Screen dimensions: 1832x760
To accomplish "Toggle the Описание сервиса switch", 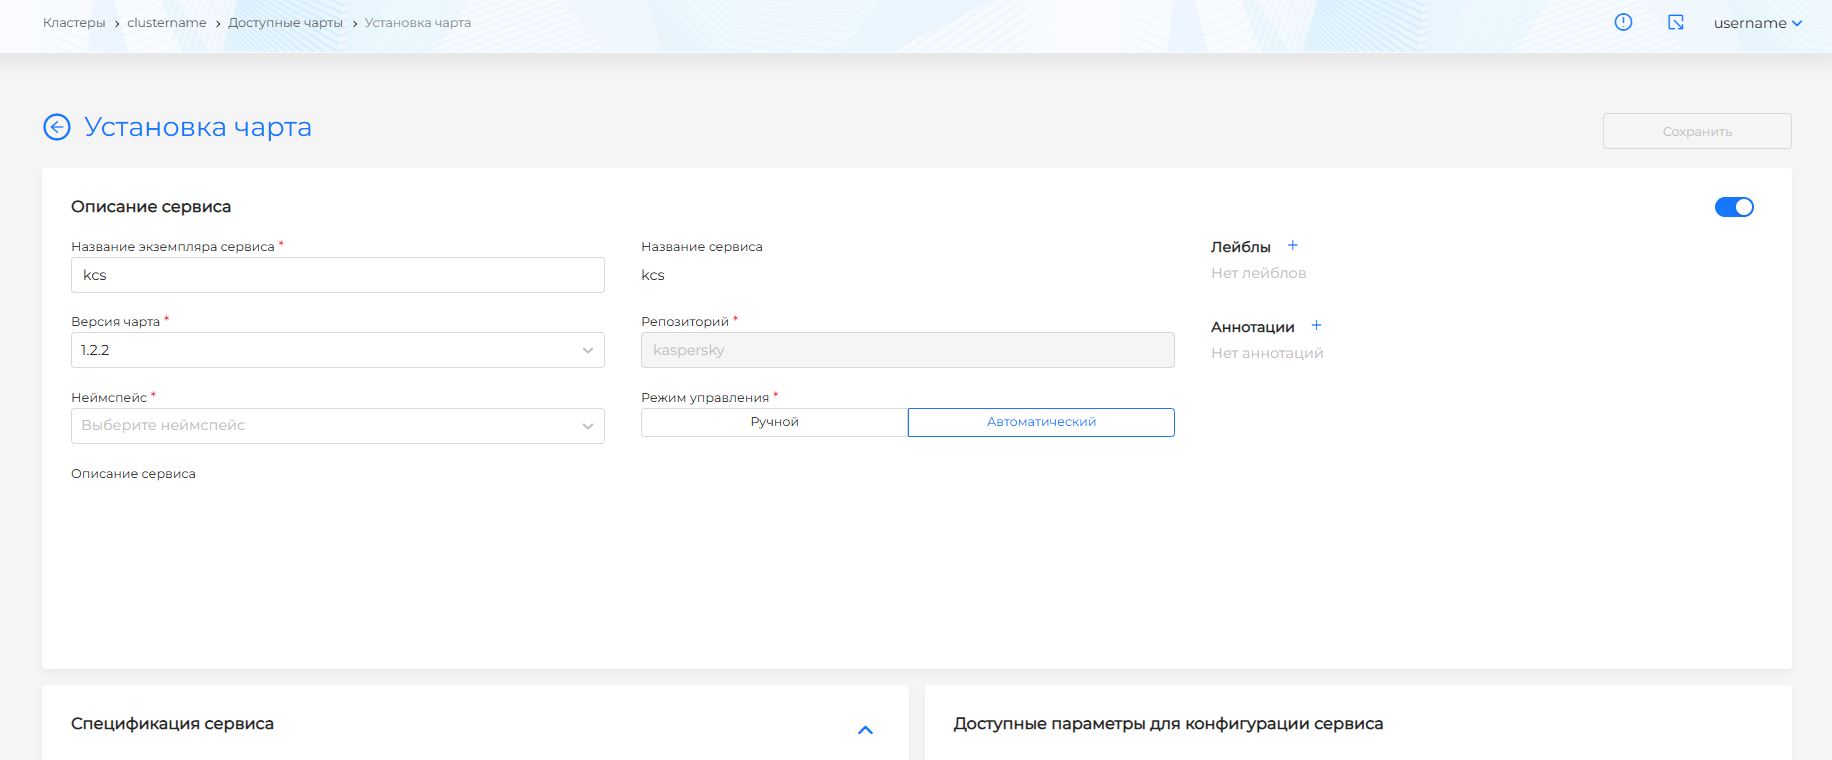I will (x=1734, y=207).
